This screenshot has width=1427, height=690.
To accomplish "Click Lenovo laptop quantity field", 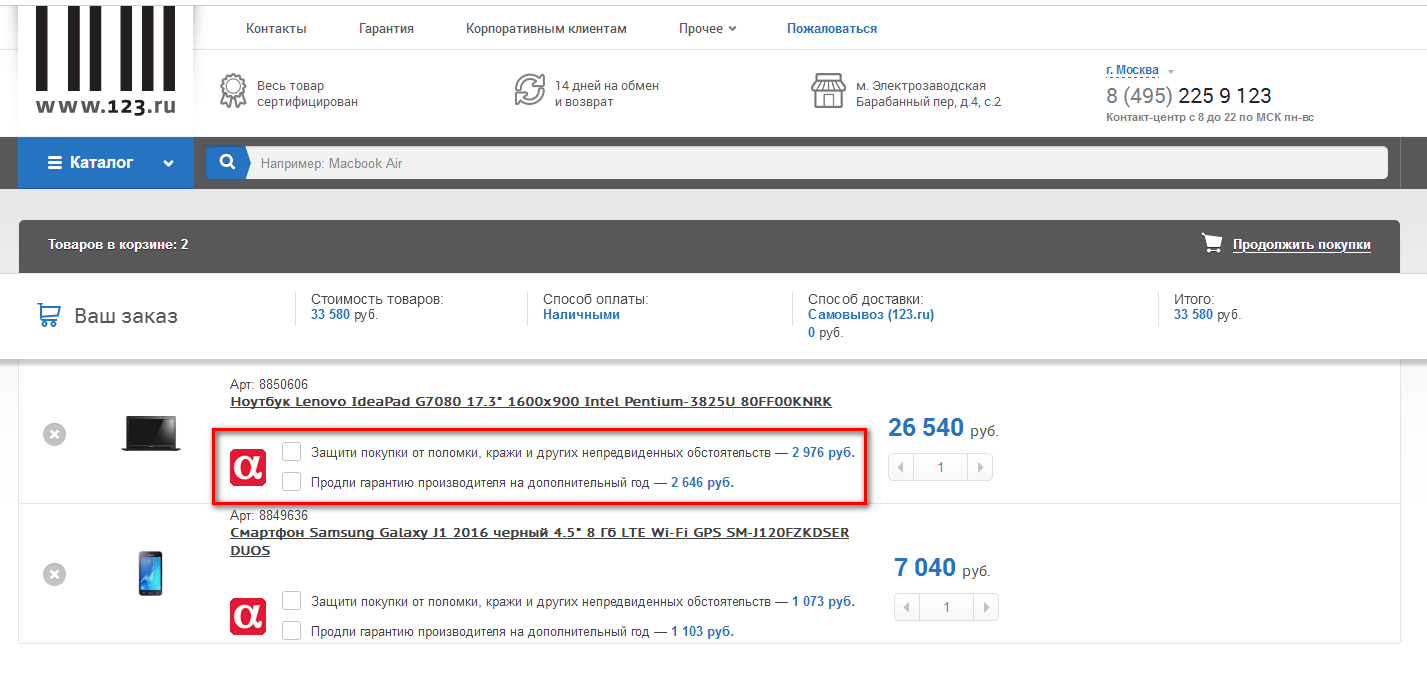I will (940, 467).
